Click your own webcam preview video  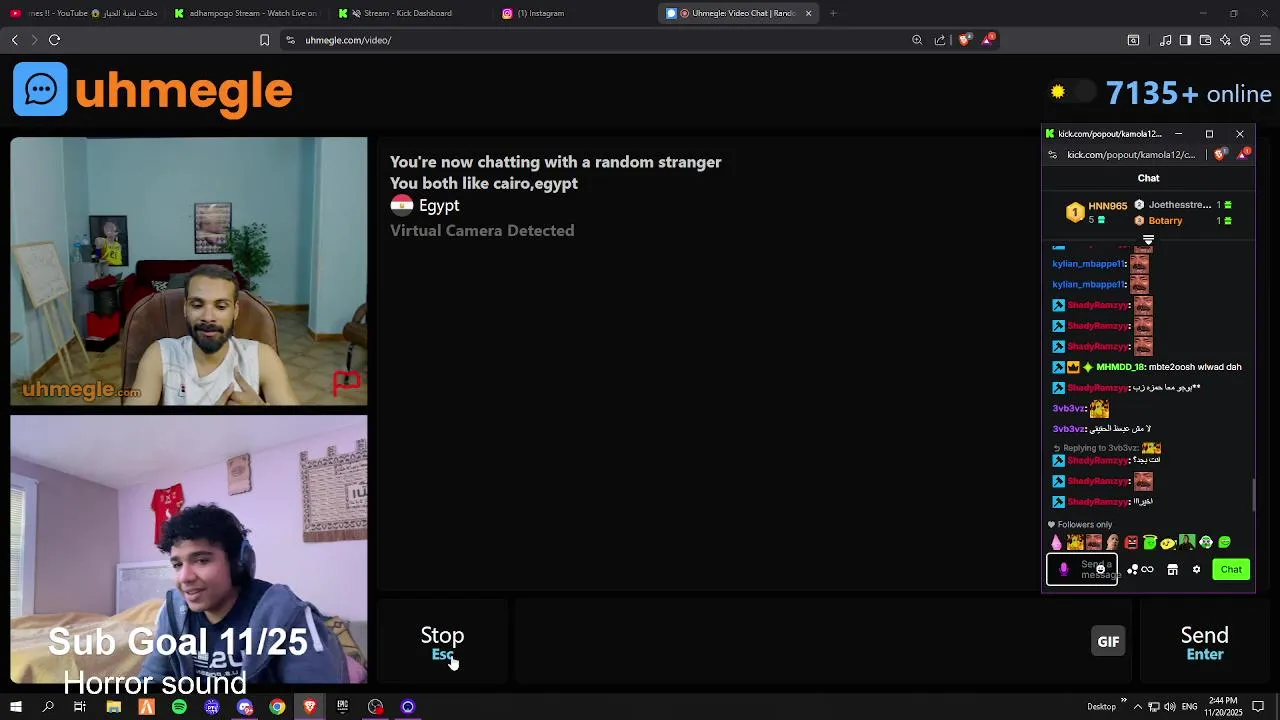click(x=189, y=549)
